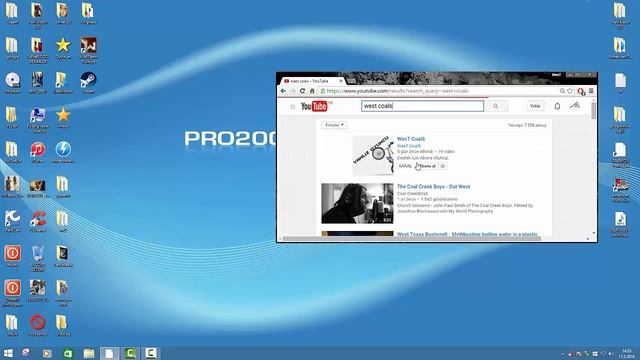Open the YouTube guide hamburger menu
Screen dimensions: 640x360
292,107
